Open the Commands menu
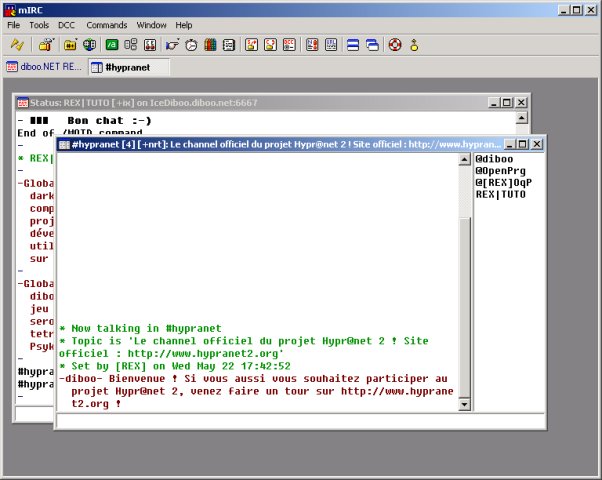Image resolution: width=602 pixels, height=480 pixels. click(106, 24)
